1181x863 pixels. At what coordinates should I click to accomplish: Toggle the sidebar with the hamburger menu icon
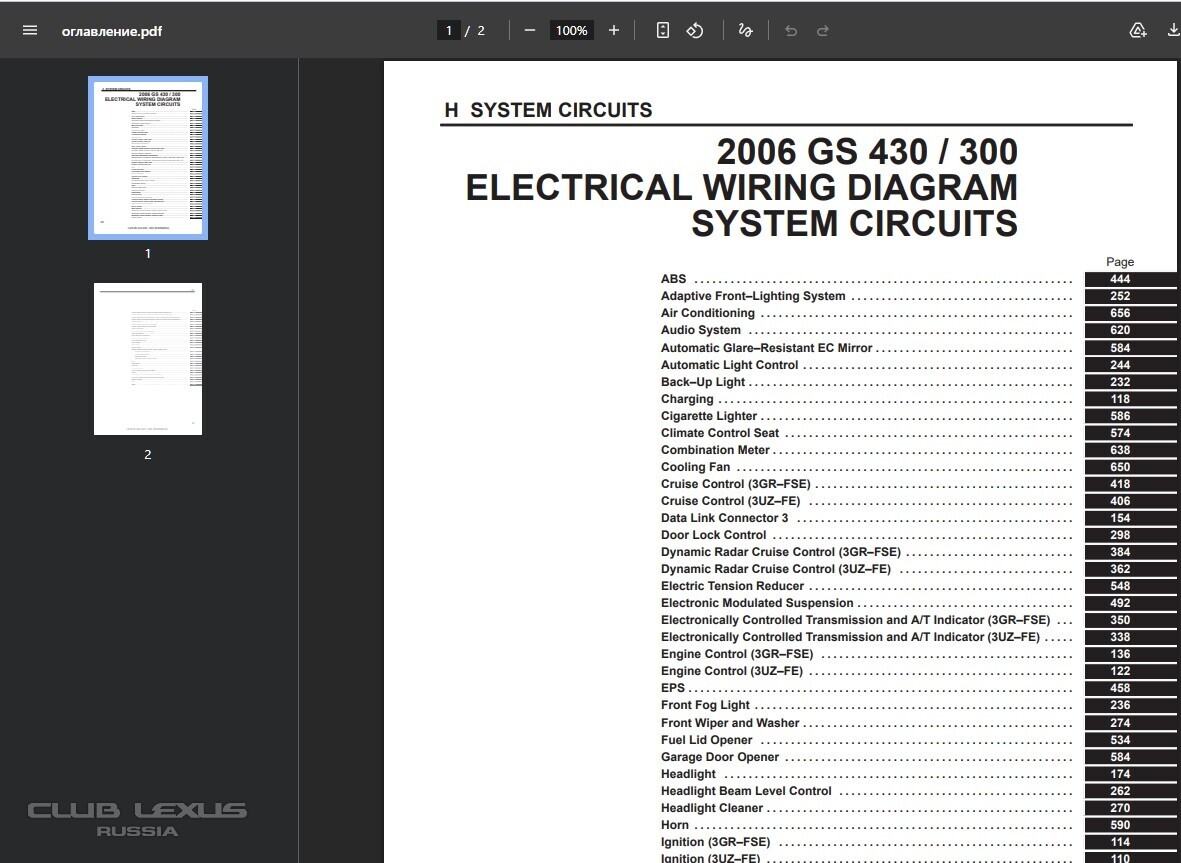30,30
